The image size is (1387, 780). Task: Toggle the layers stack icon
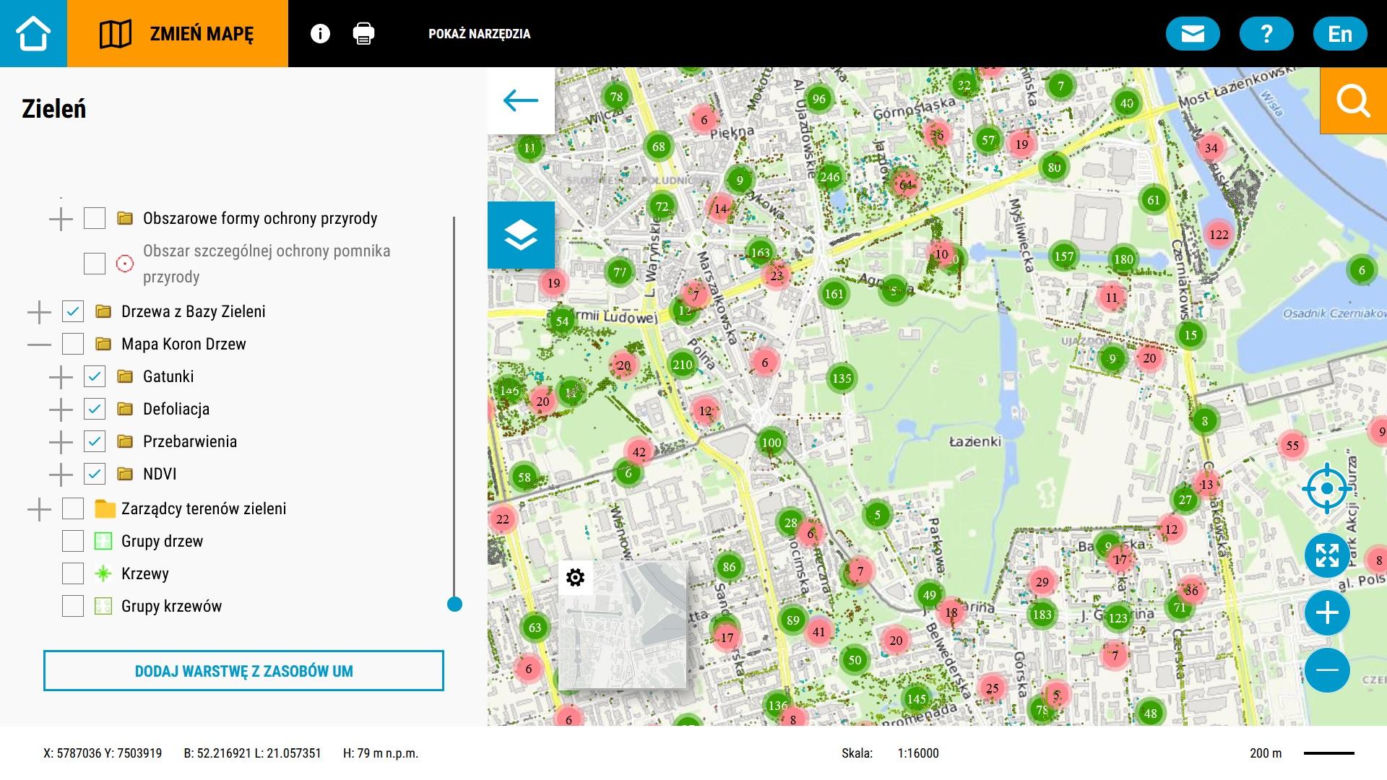(521, 235)
